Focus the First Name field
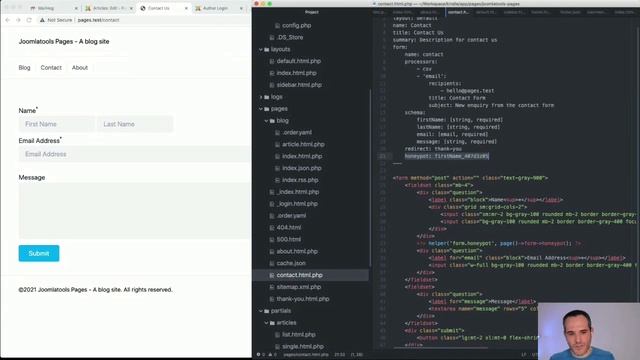 56,124
